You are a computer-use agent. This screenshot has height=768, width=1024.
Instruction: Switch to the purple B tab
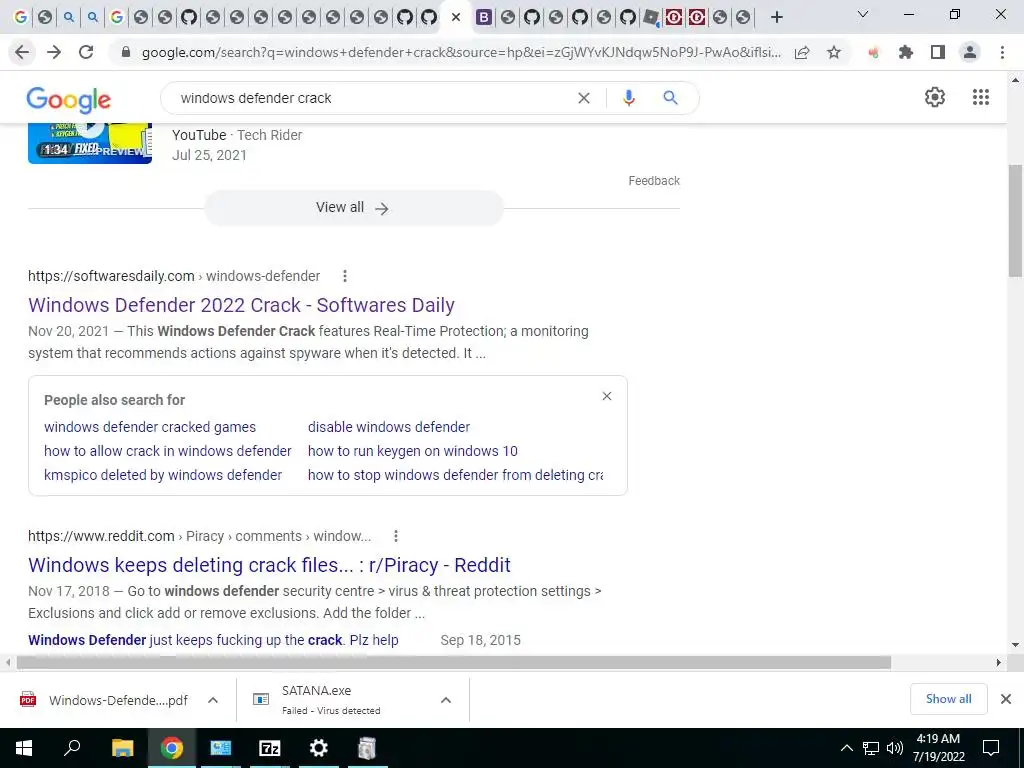tap(483, 17)
